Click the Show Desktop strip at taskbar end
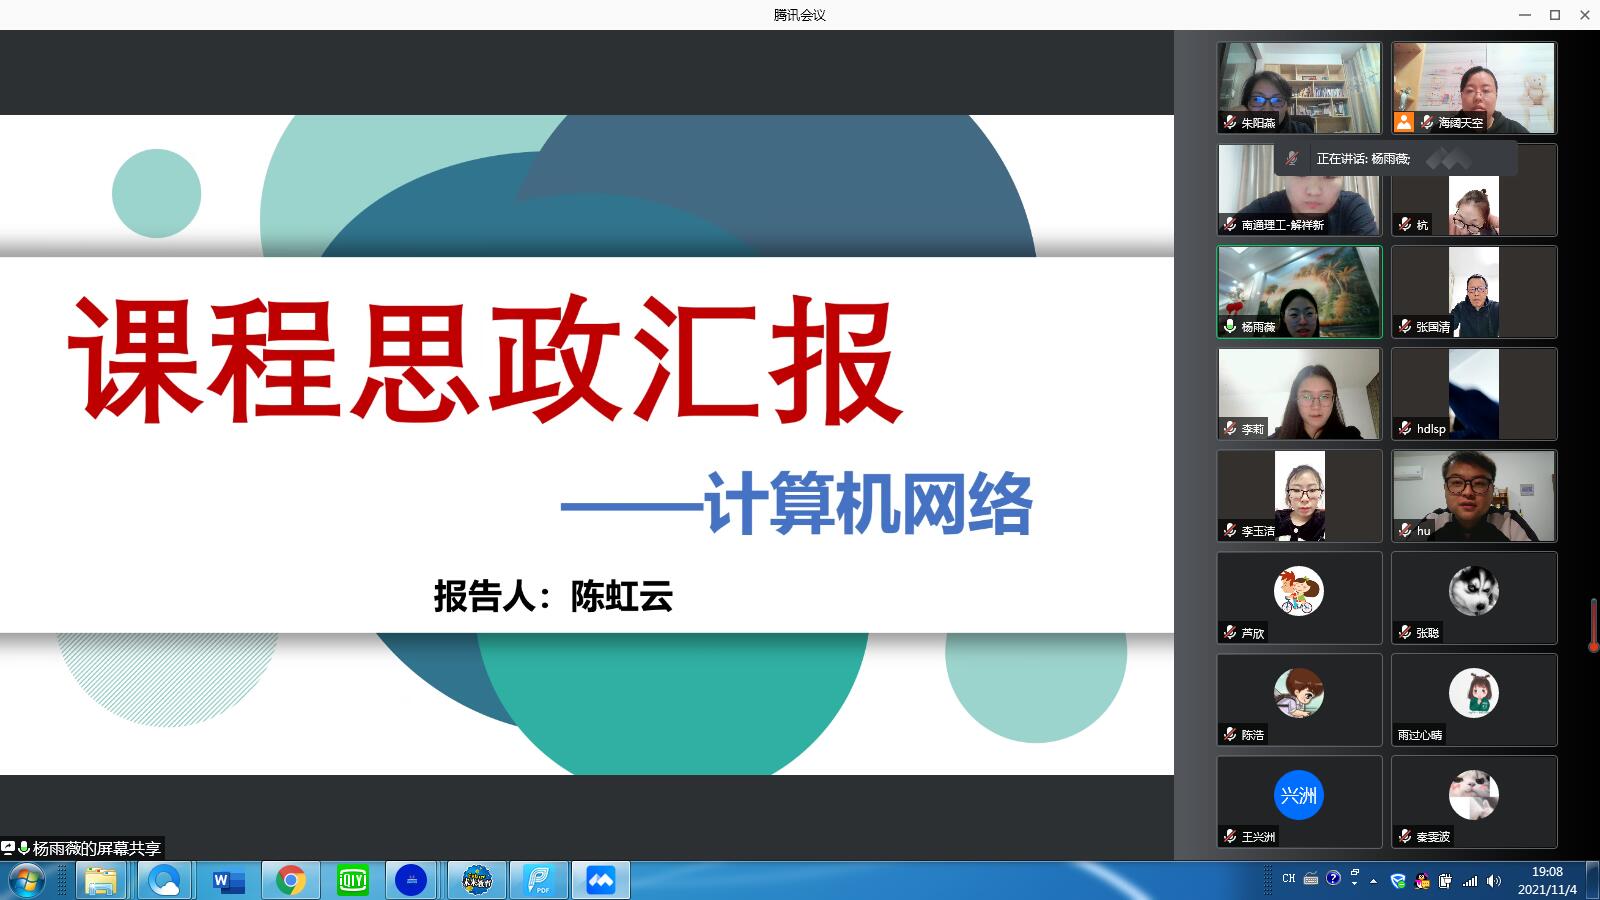 point(1592,881)
